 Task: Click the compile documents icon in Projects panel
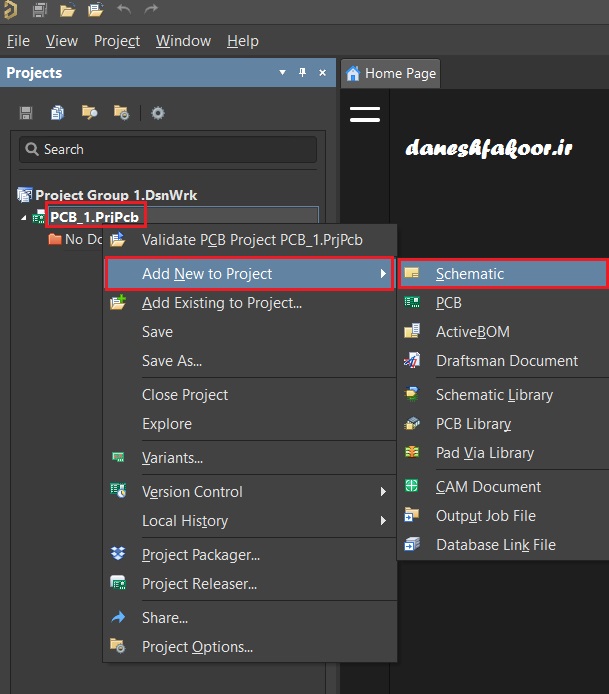[57, 113]
